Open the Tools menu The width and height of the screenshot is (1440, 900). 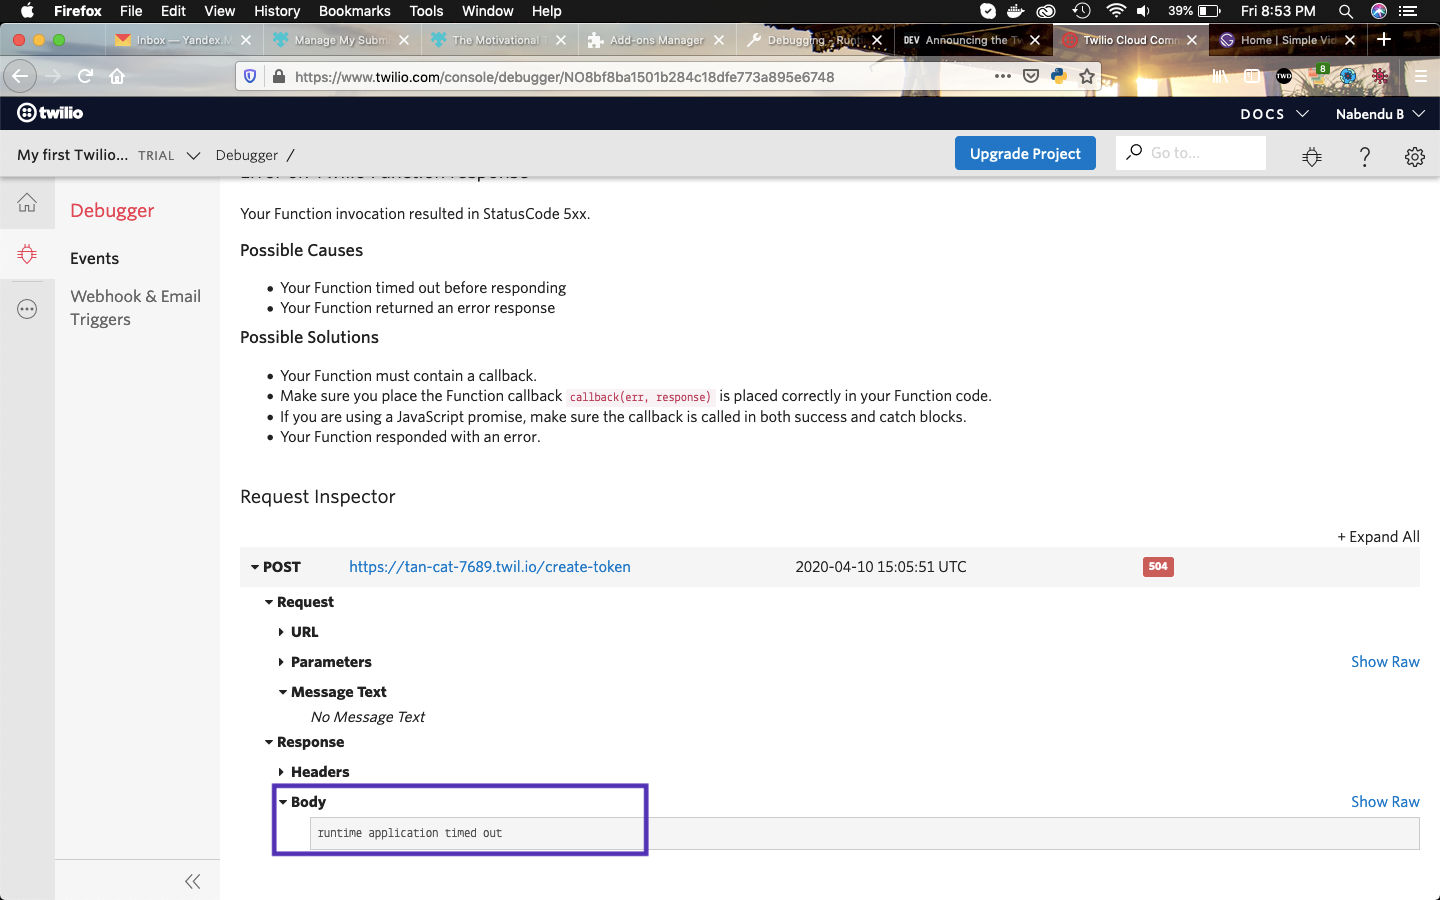pyautogui.click(x=426, y=11)
